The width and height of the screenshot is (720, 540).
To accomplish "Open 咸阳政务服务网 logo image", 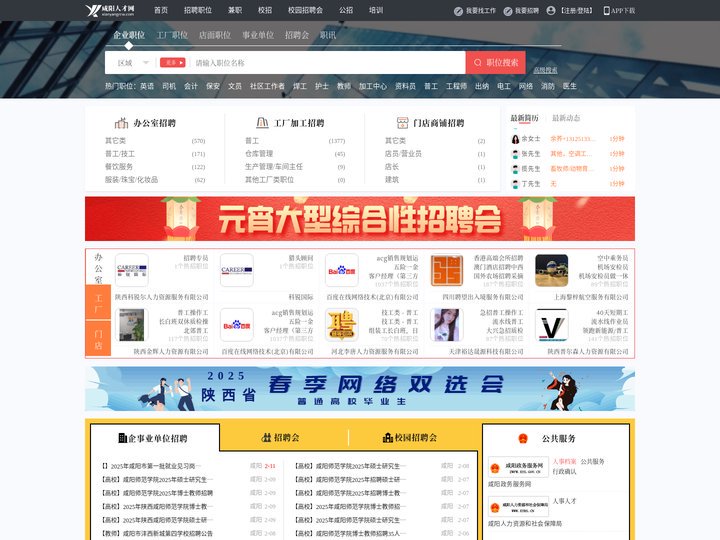I will [x=518, y=467].
